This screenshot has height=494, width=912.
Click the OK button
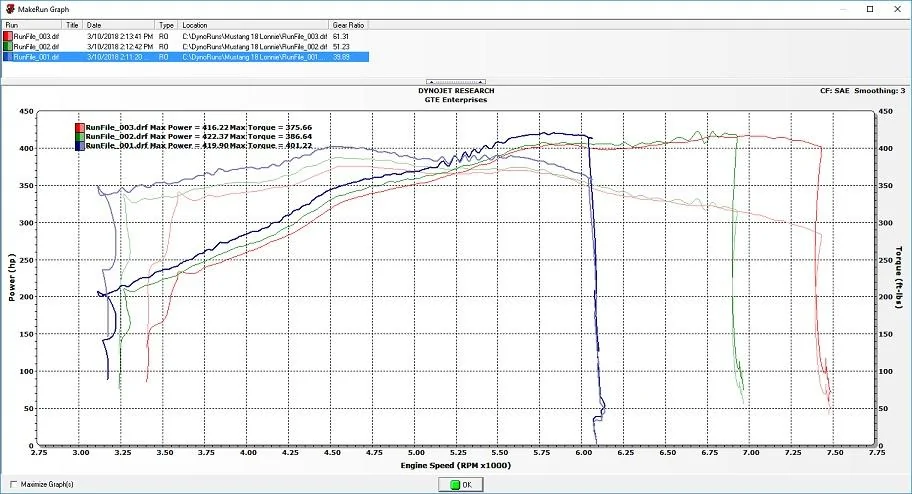[x=461, y=485]
